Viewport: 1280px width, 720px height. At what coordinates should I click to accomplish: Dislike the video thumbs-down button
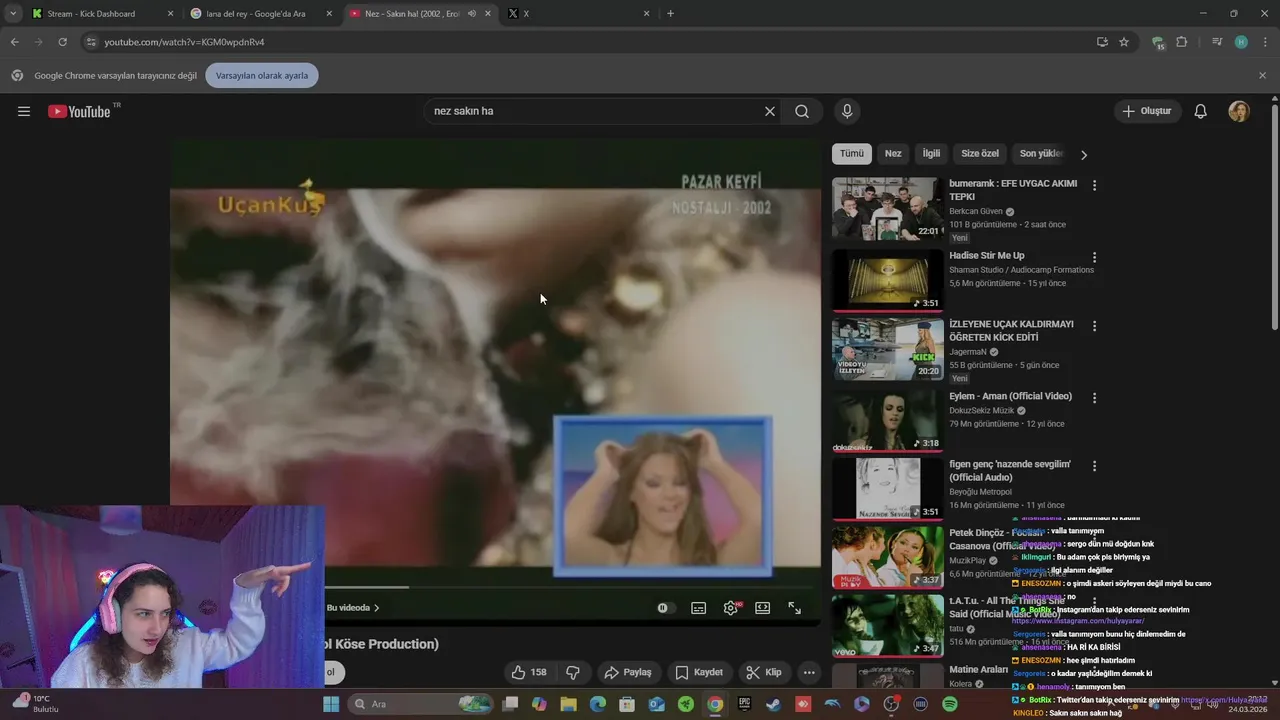(573, 672)
